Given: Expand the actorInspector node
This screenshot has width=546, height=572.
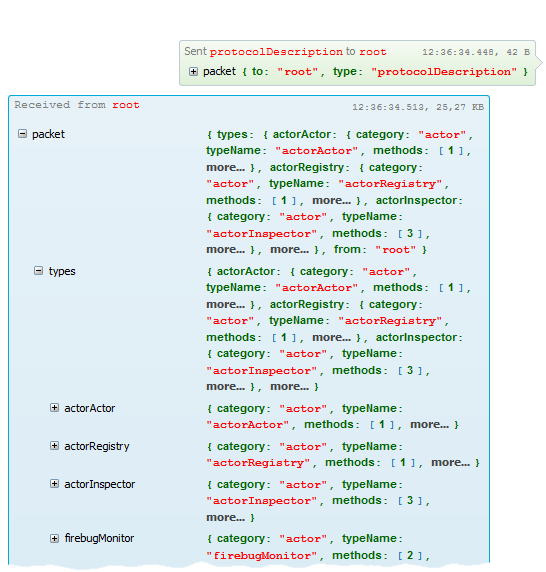Looking at the screenshot, I should 54,484.
